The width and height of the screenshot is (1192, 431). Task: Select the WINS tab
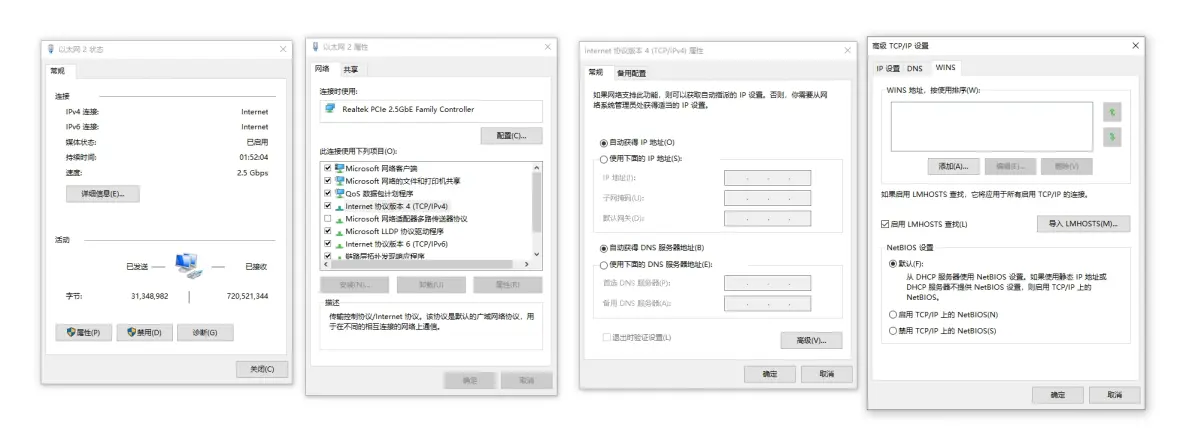pyautogui.click(x=945, y=68)
